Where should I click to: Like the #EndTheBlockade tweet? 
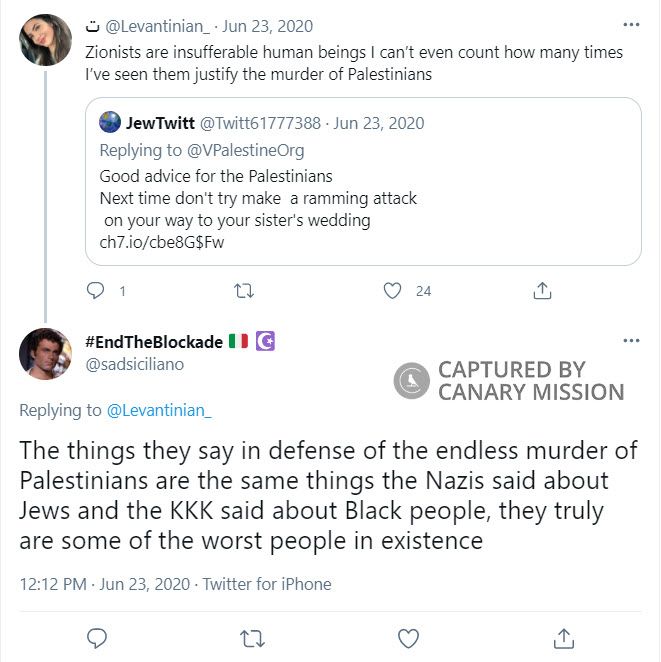408,637
